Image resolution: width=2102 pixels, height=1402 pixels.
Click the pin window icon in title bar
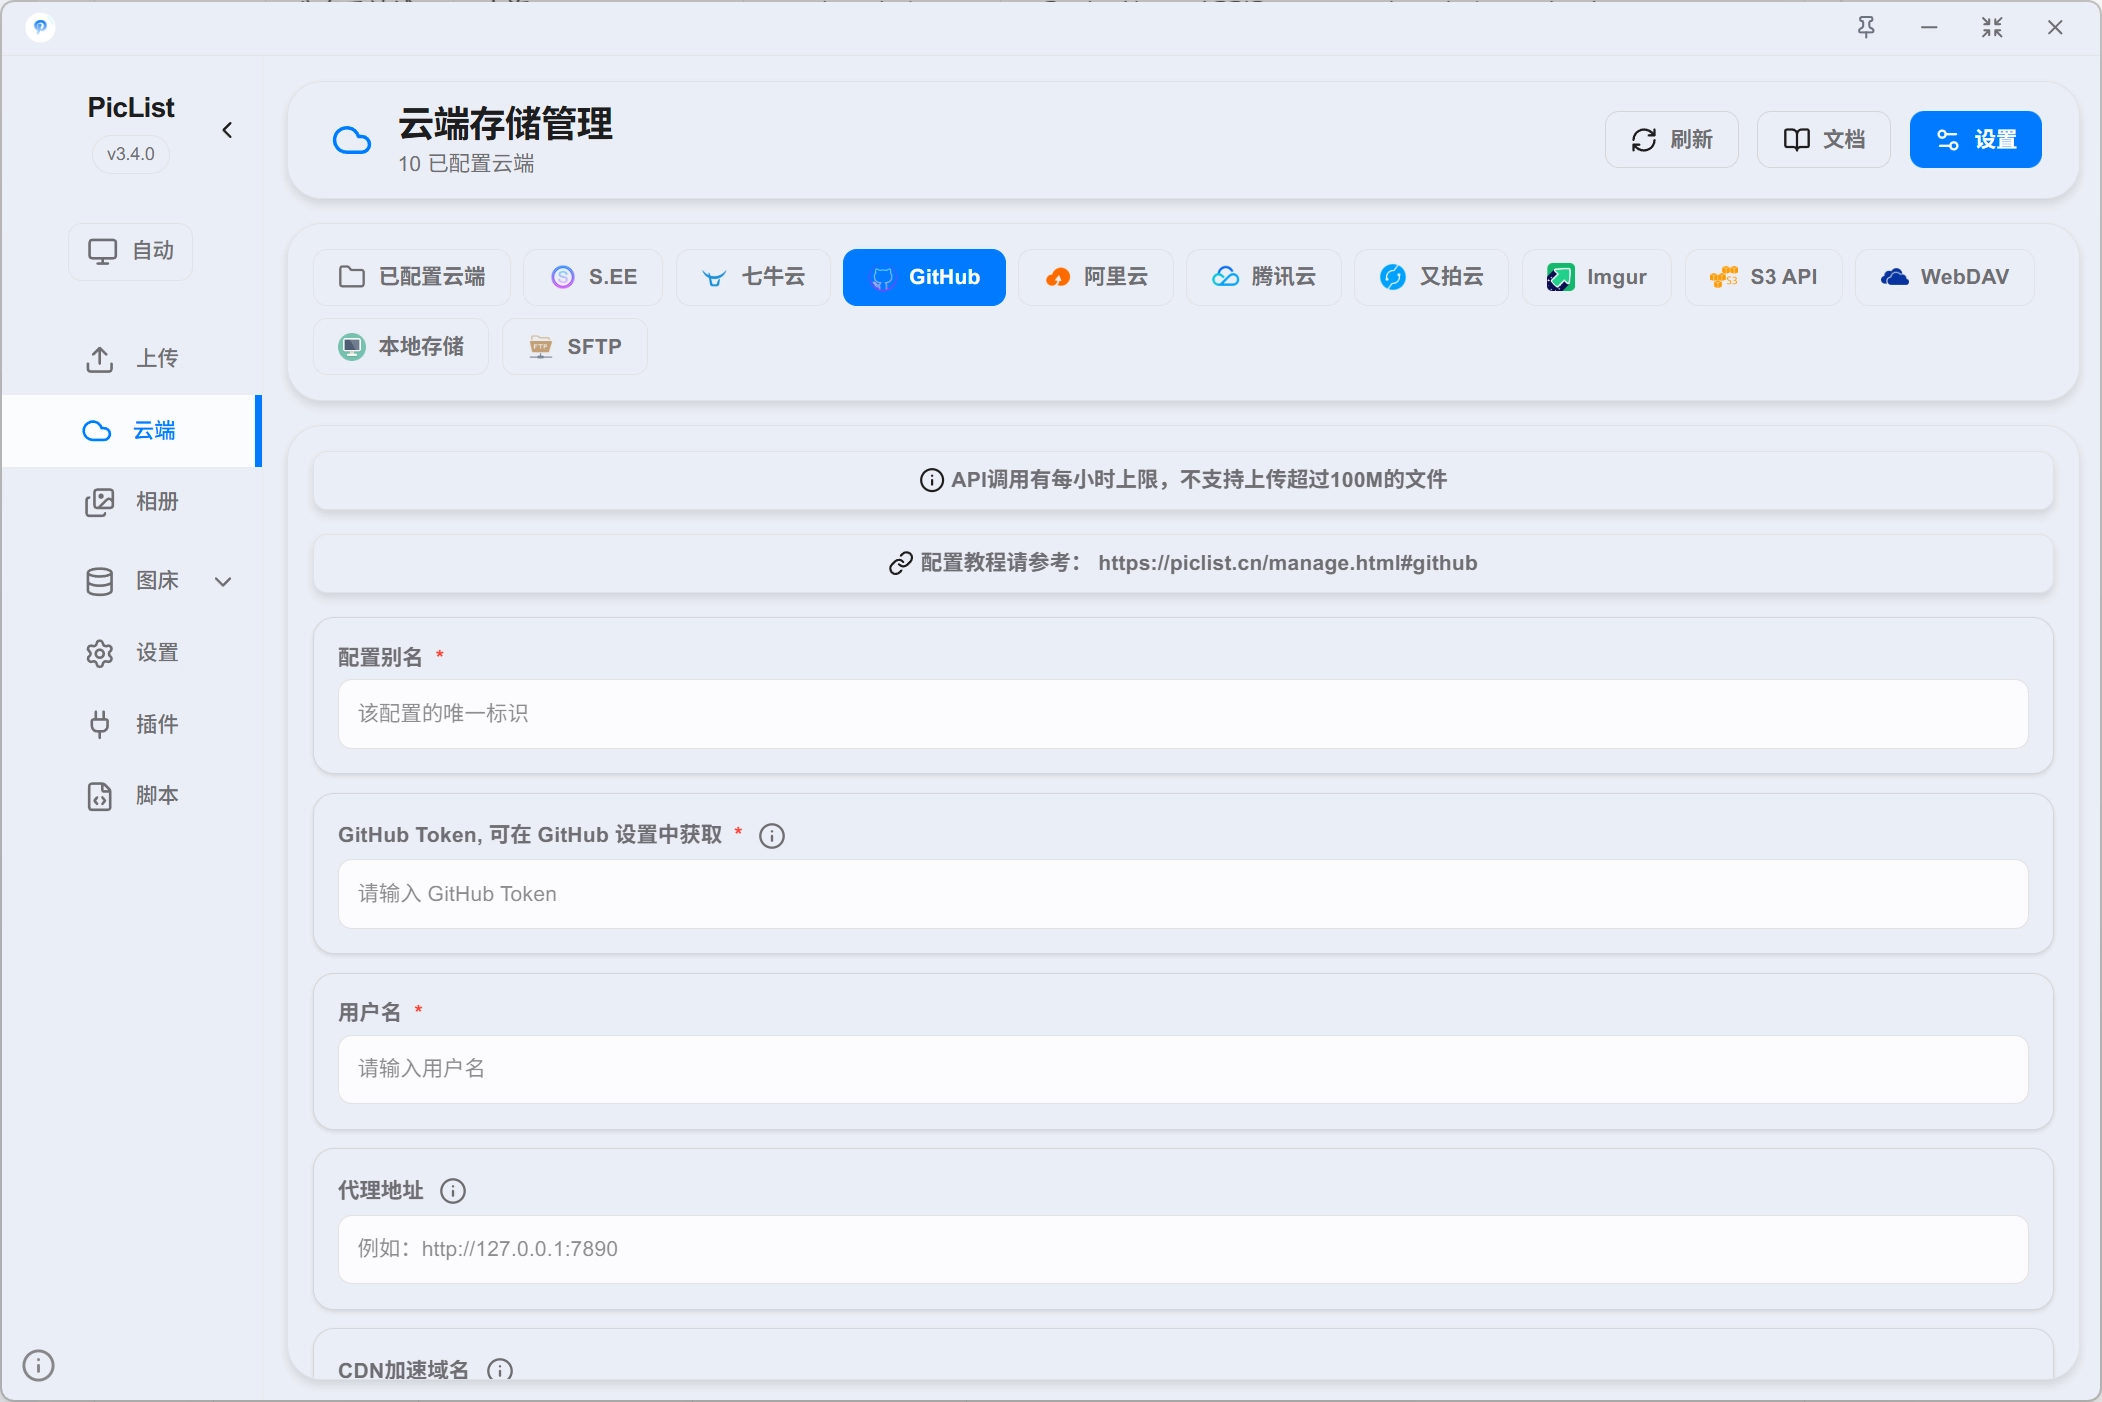1866,27
